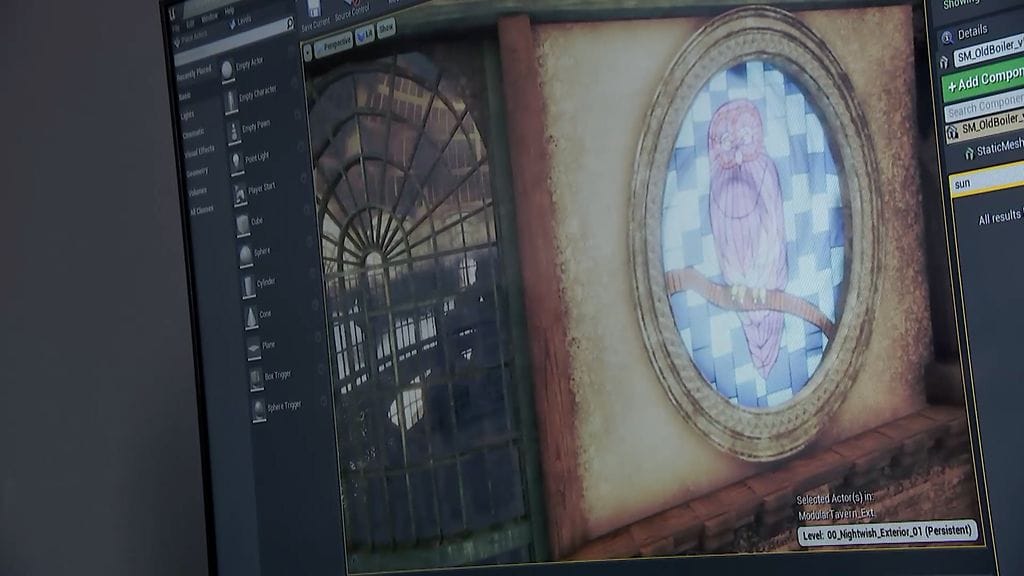Open the Lights category tab

187,115
